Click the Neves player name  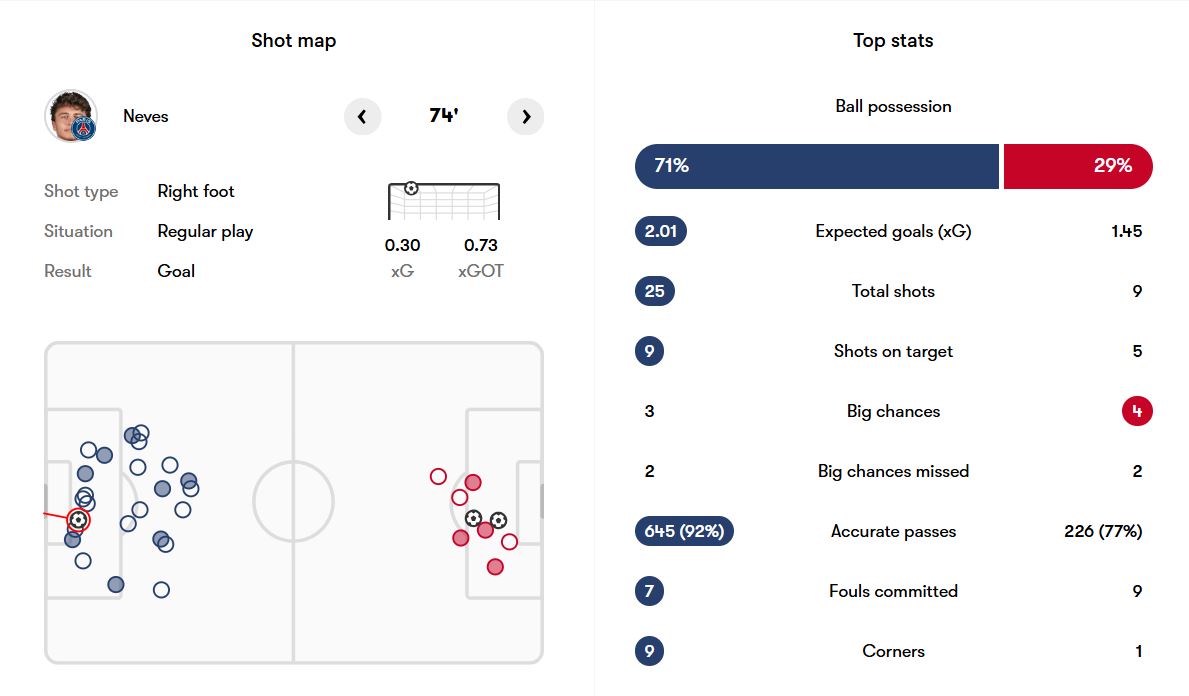tap(146, 116)
